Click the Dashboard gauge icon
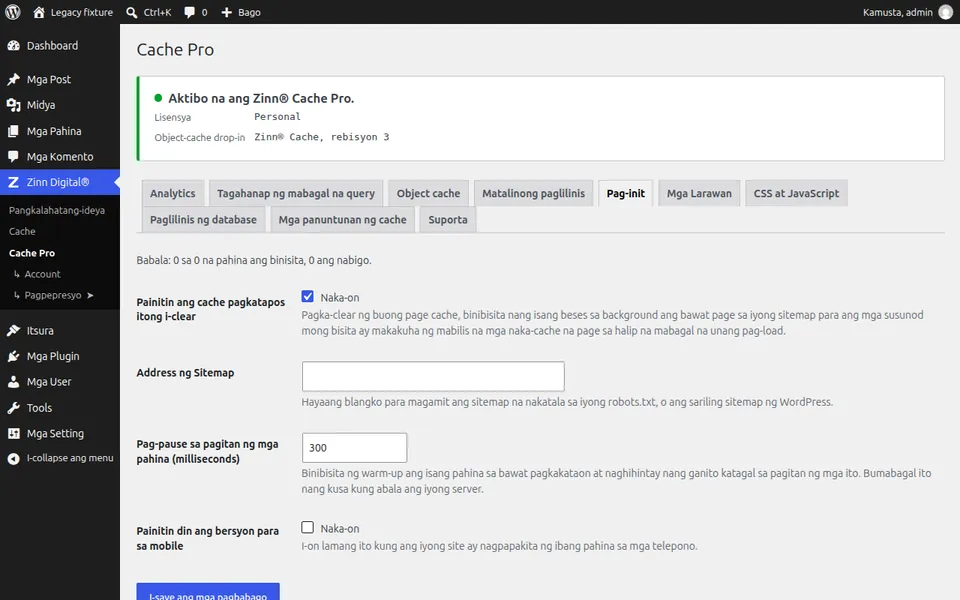This screenshot has height=600, width=960. coord(13,46)
